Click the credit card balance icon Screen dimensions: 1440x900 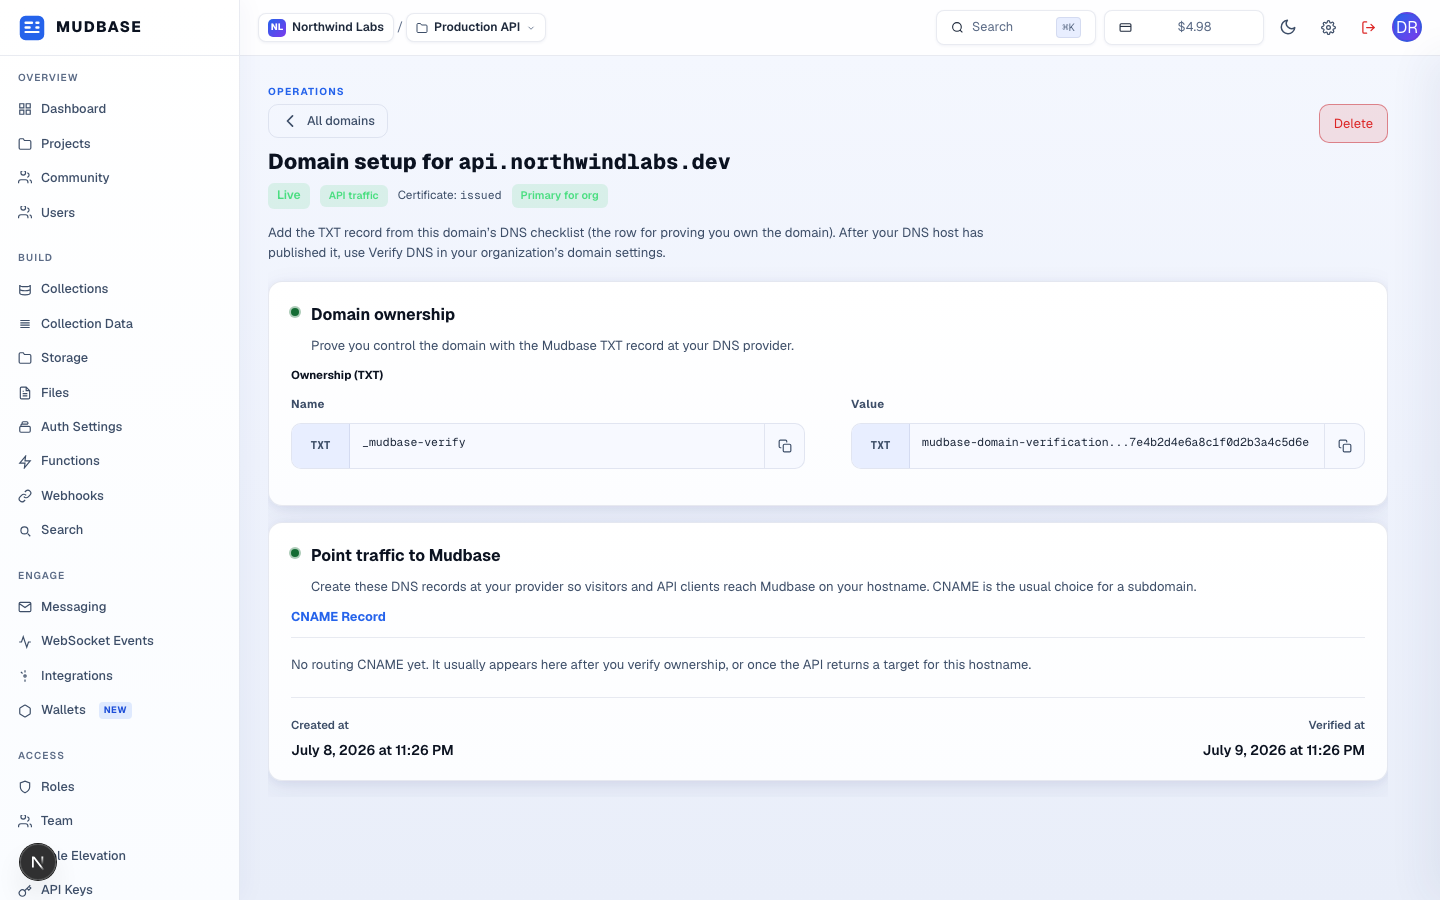pyautogui.click(x=1125, y=27)
